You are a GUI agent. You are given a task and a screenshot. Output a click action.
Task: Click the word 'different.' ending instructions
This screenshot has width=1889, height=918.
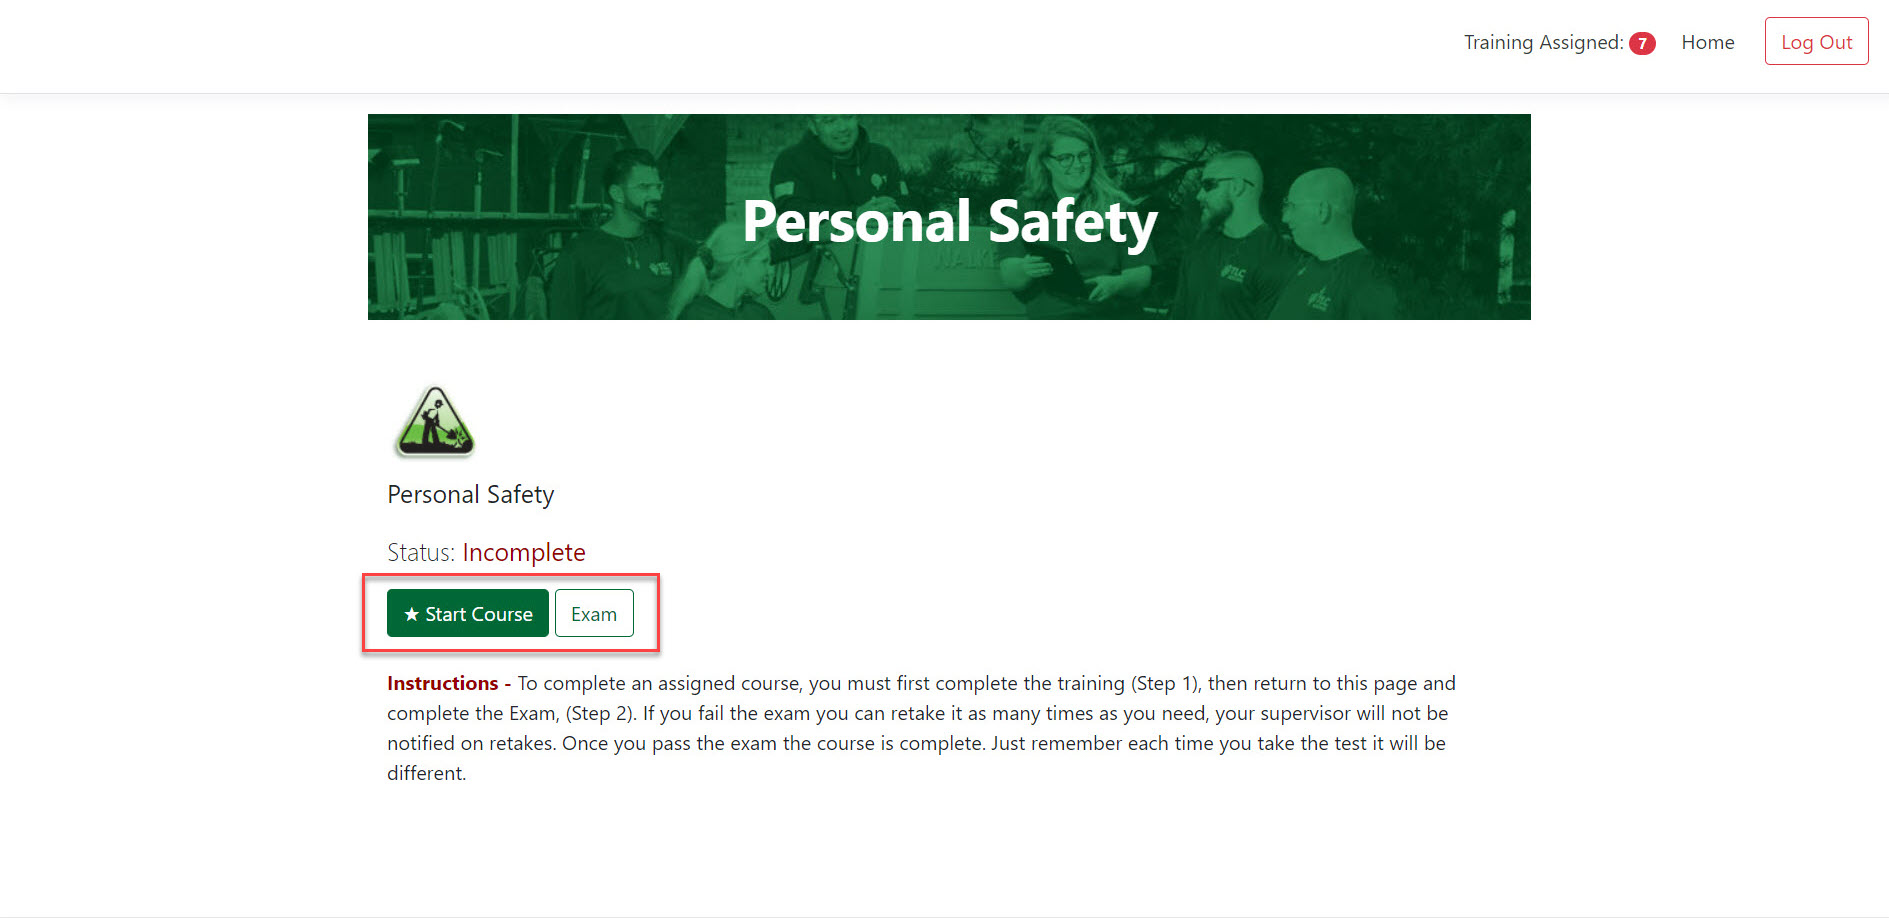click(427, 773)
